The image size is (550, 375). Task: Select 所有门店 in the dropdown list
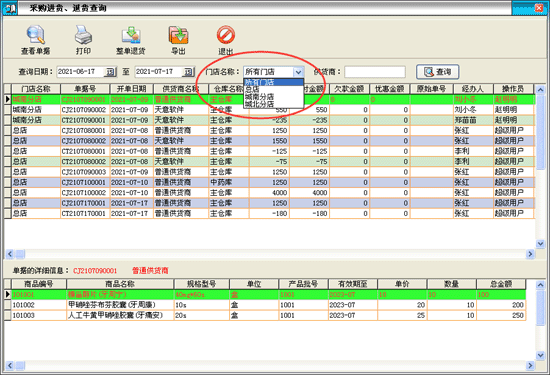[x=273, y=82]
